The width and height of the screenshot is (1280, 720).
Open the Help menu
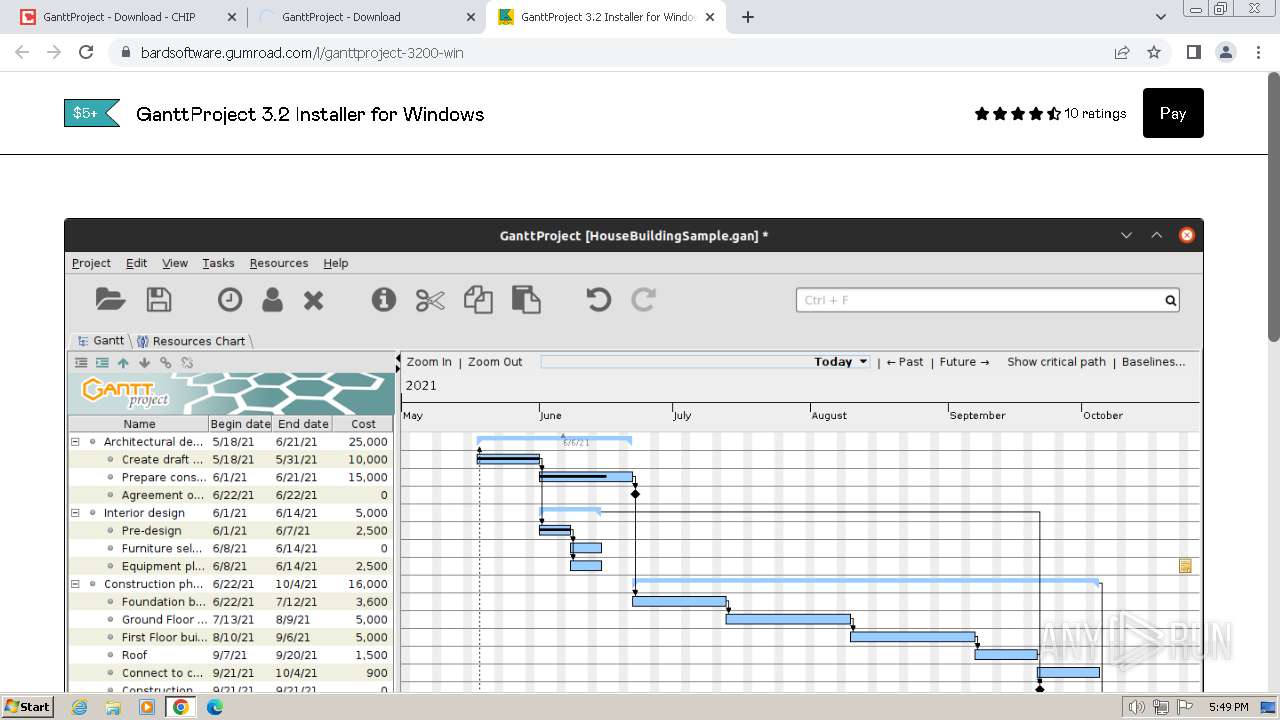(x=336, y=263)
